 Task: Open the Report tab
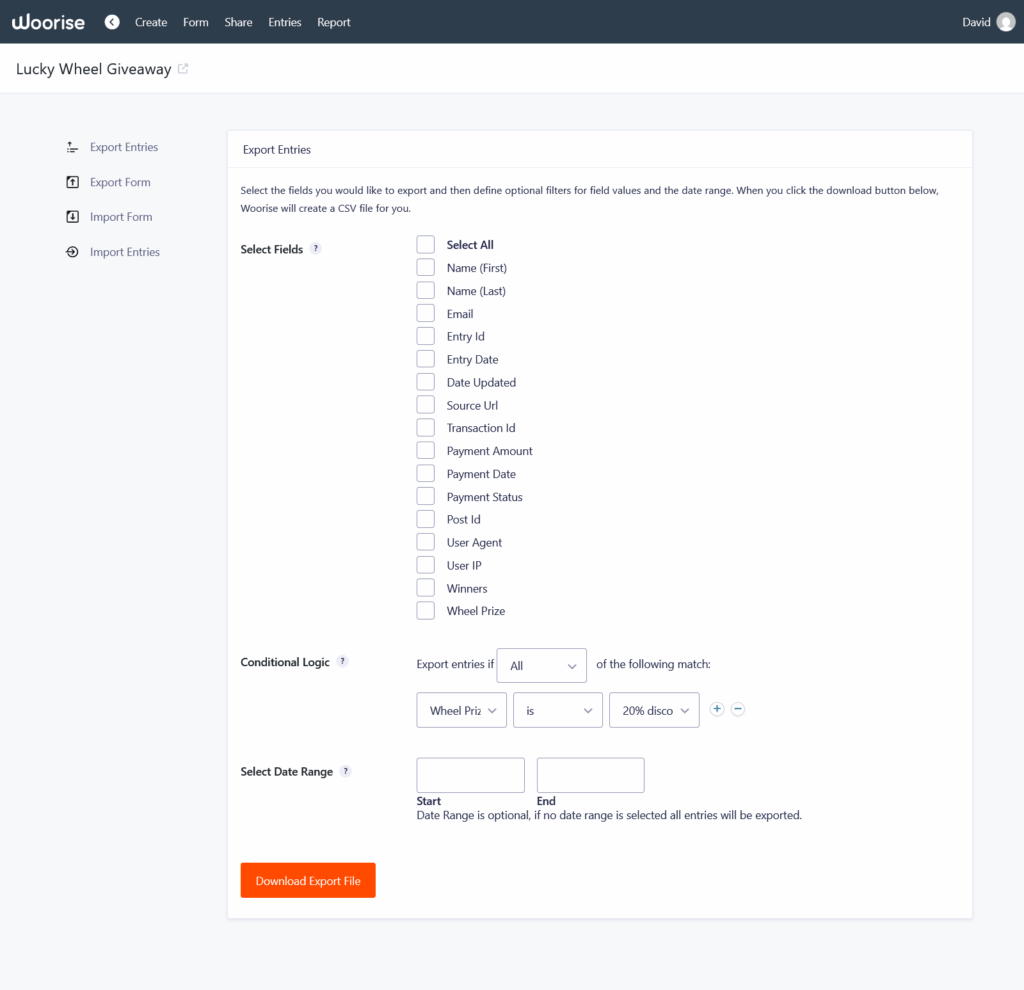[x=334, y=22]
